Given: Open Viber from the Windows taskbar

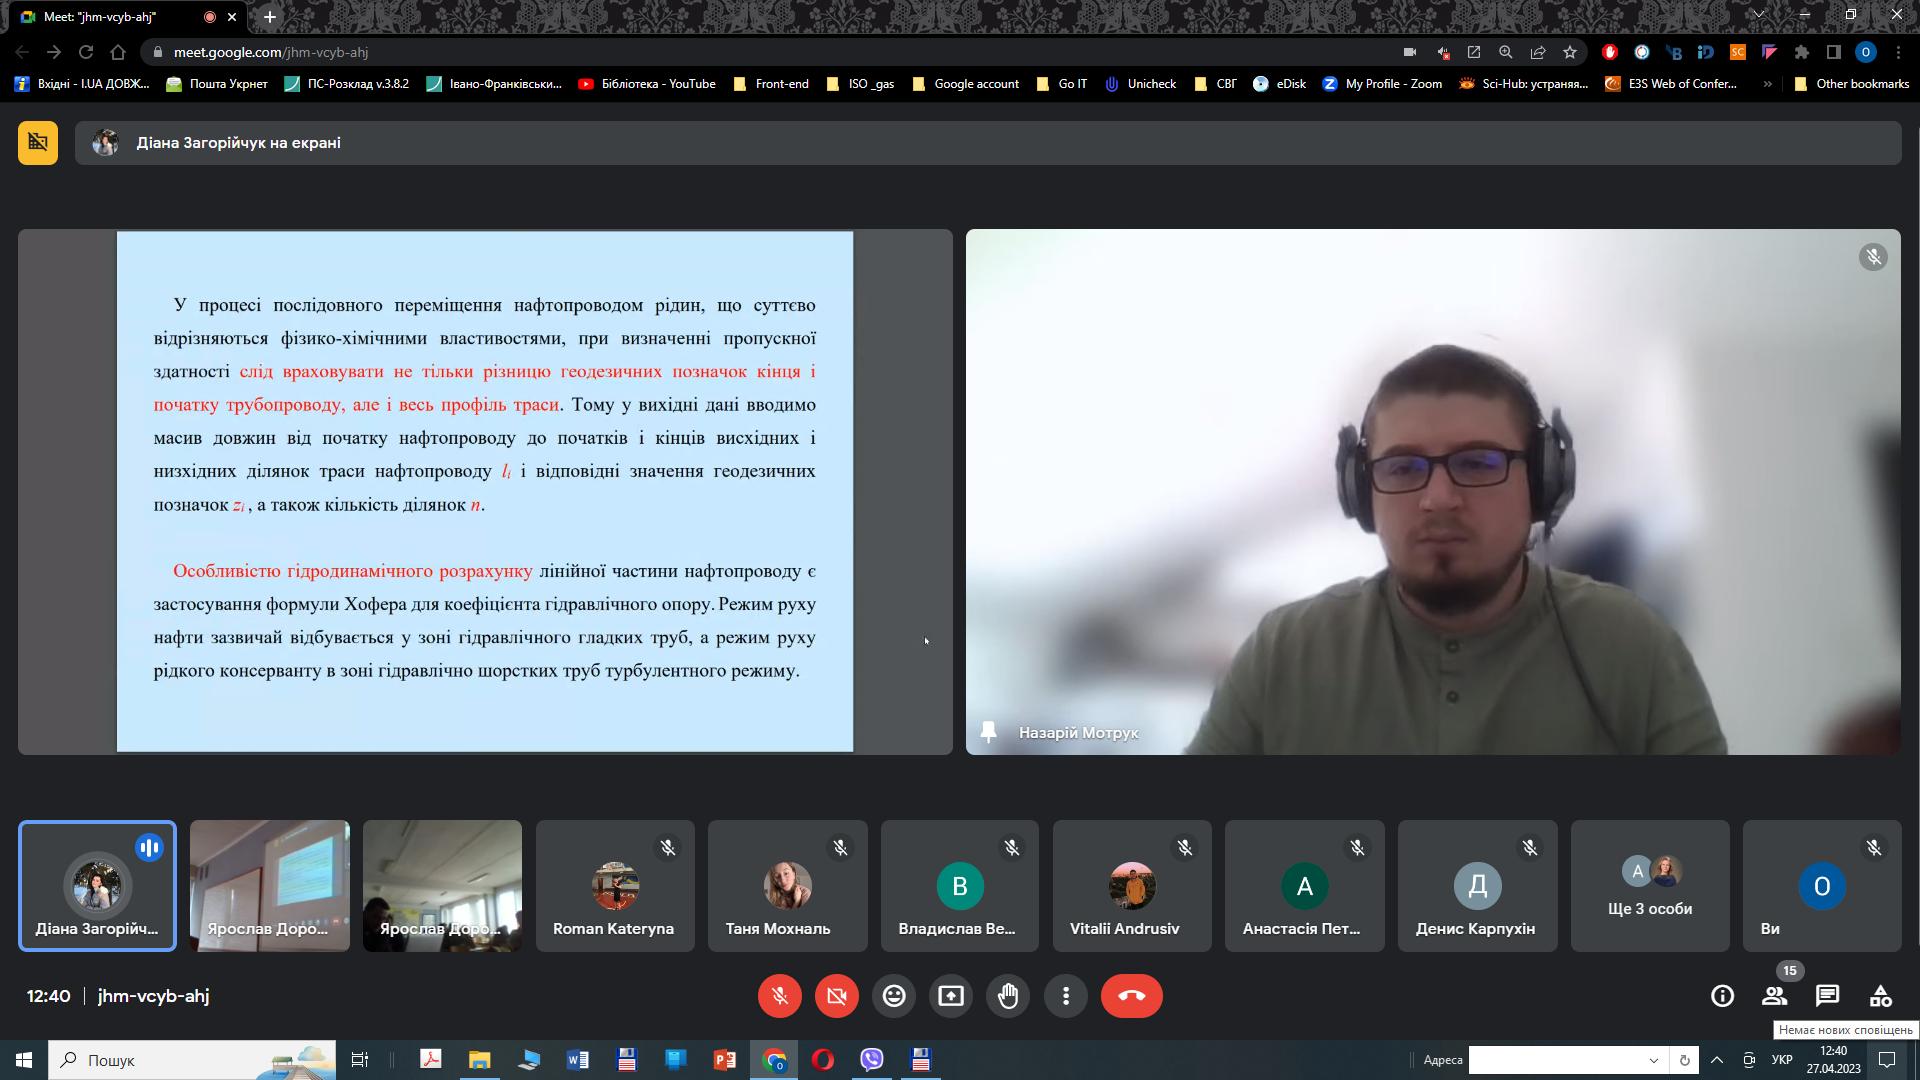Looking at the screenshot, I should pyautogui.click(x=872, y=1060).
